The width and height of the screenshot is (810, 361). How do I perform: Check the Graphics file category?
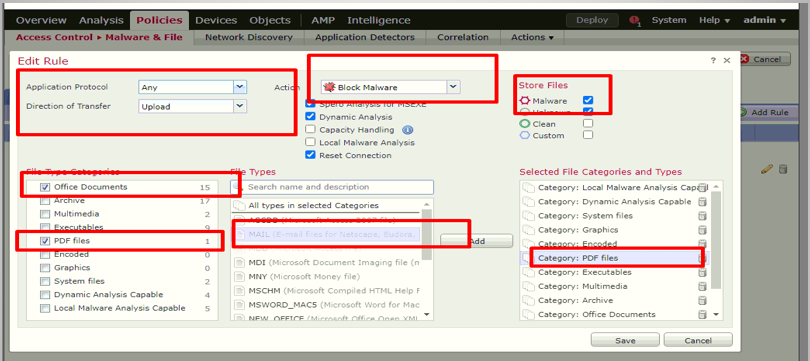(45, 268)
